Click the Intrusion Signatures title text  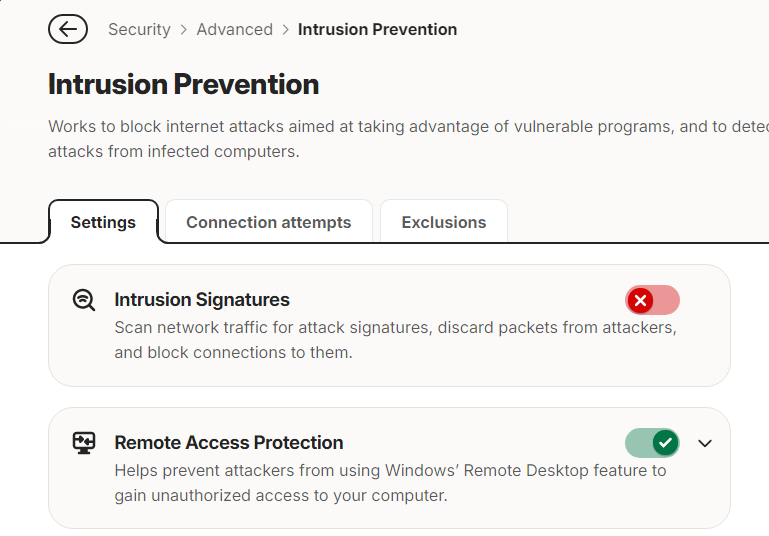tap(202, 300)
